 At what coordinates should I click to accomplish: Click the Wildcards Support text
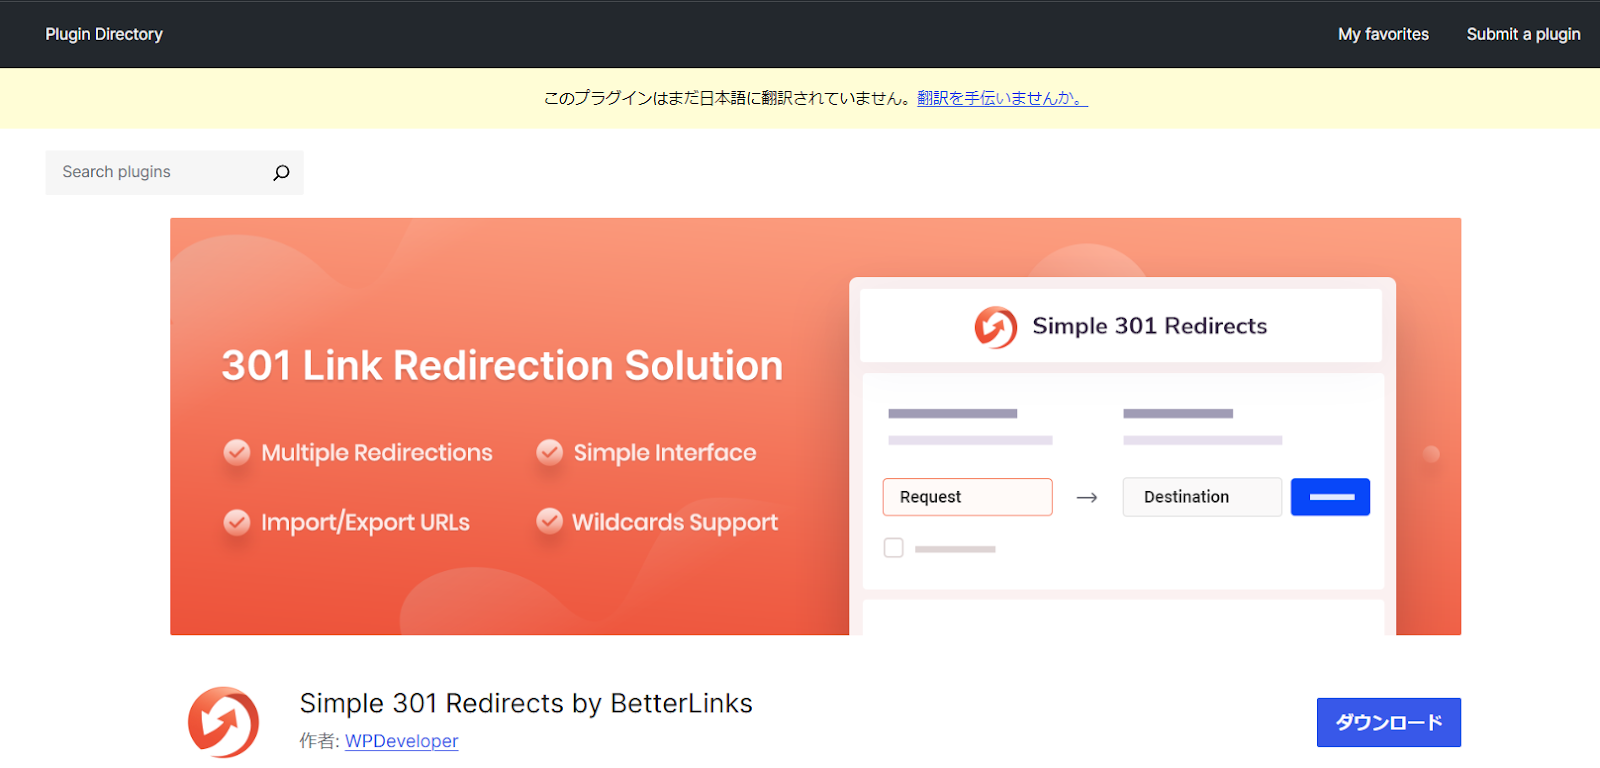tap(675, 523)
